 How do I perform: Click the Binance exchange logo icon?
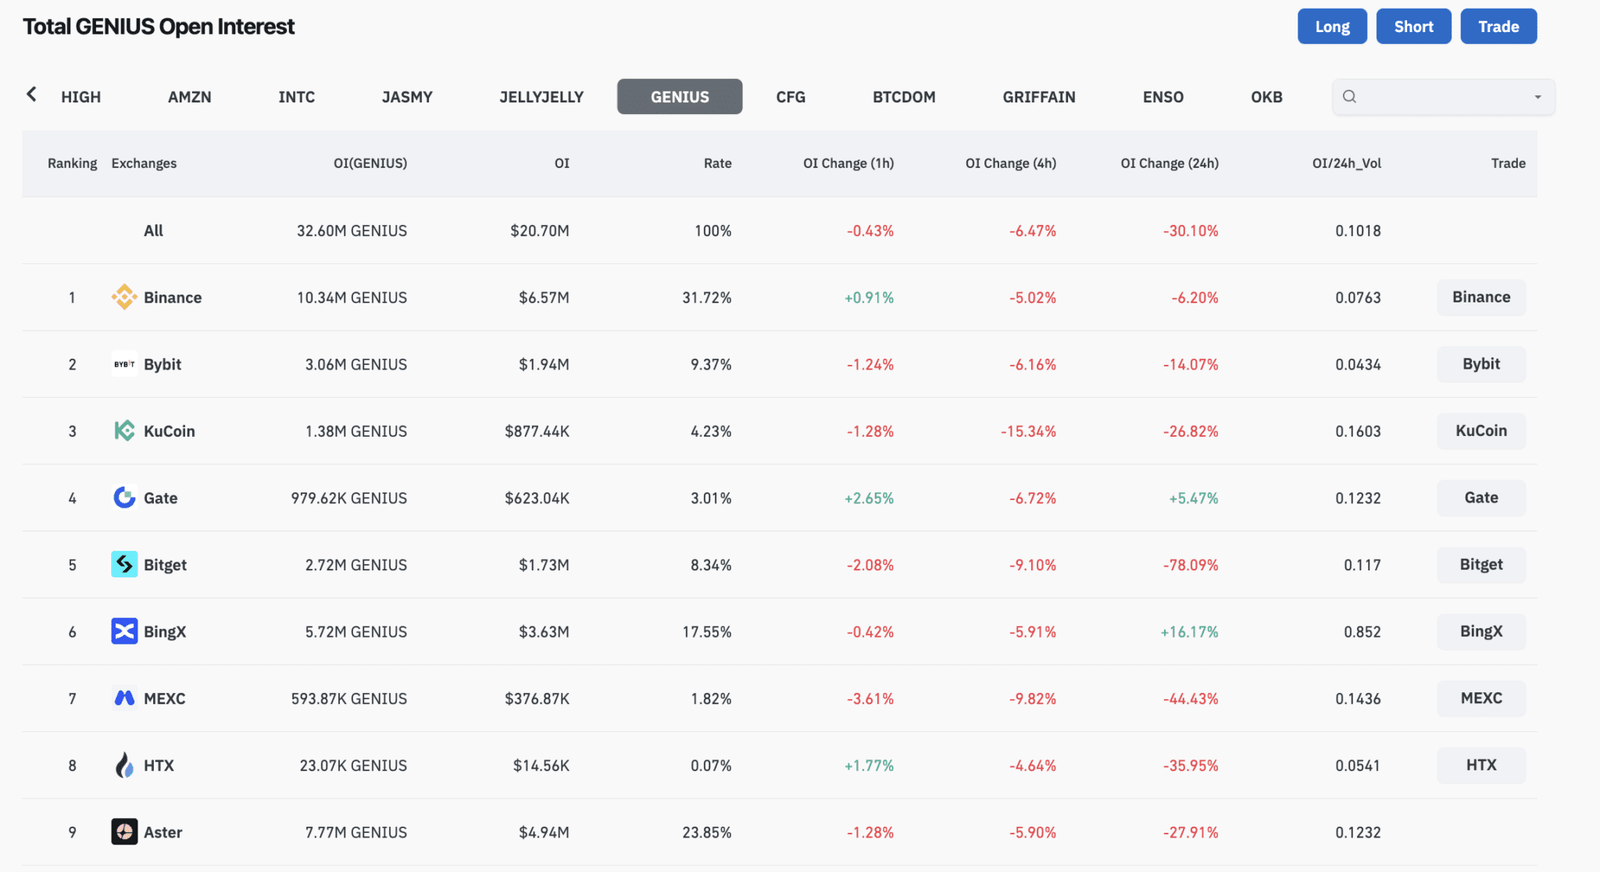pos(124,297)
